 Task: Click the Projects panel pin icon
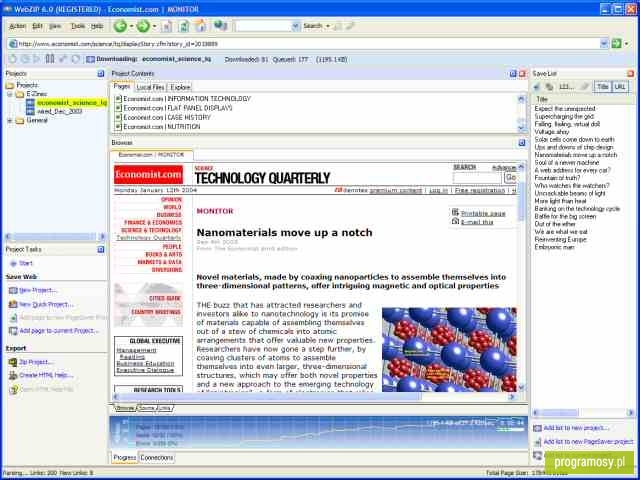coord(101,73)
